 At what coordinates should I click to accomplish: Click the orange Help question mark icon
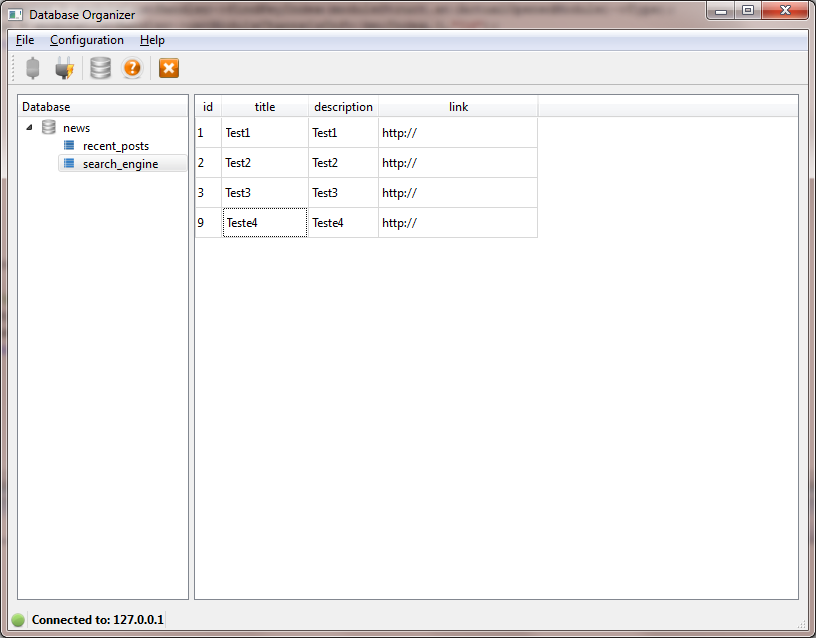coord(132,67)
